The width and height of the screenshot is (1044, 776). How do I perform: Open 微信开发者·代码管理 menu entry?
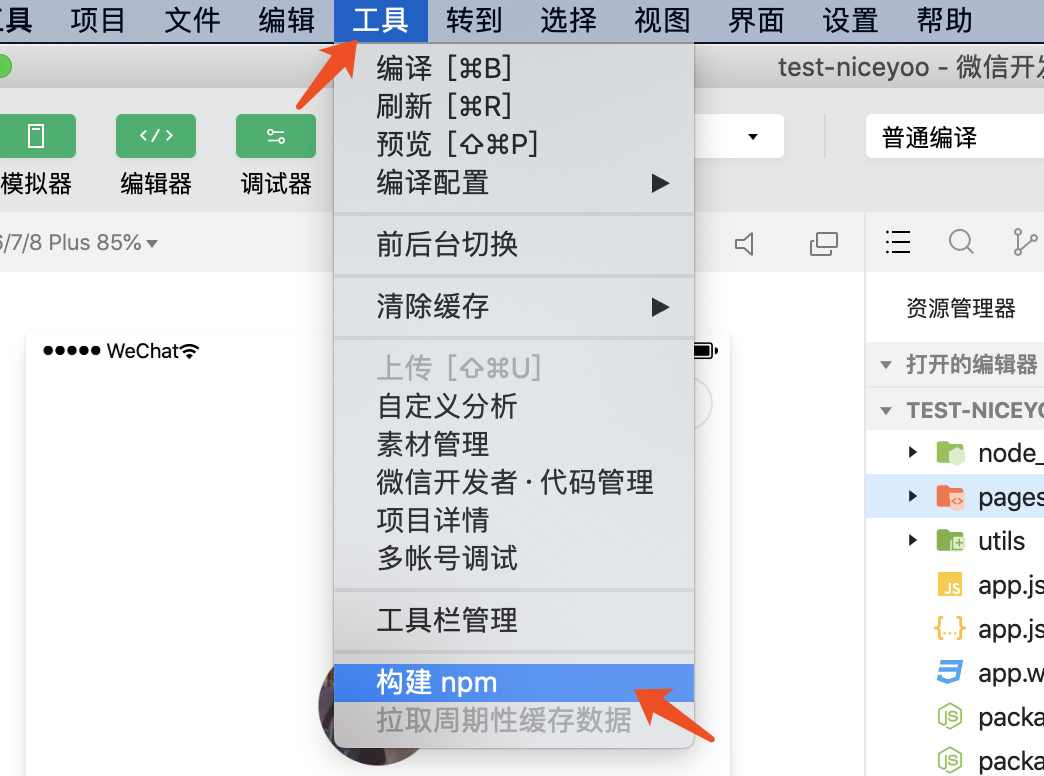514,482
